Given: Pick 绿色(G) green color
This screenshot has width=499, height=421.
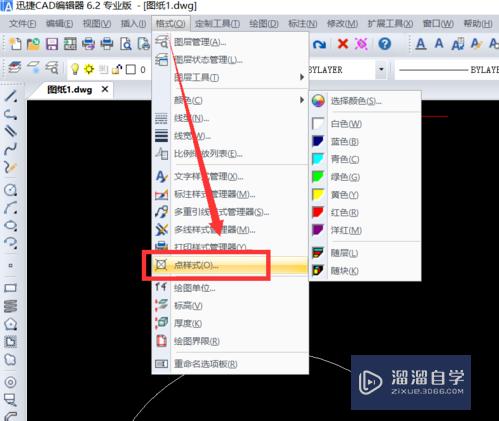Looking at the screenshot, I should pyautogui.click(x=365, y=177).
